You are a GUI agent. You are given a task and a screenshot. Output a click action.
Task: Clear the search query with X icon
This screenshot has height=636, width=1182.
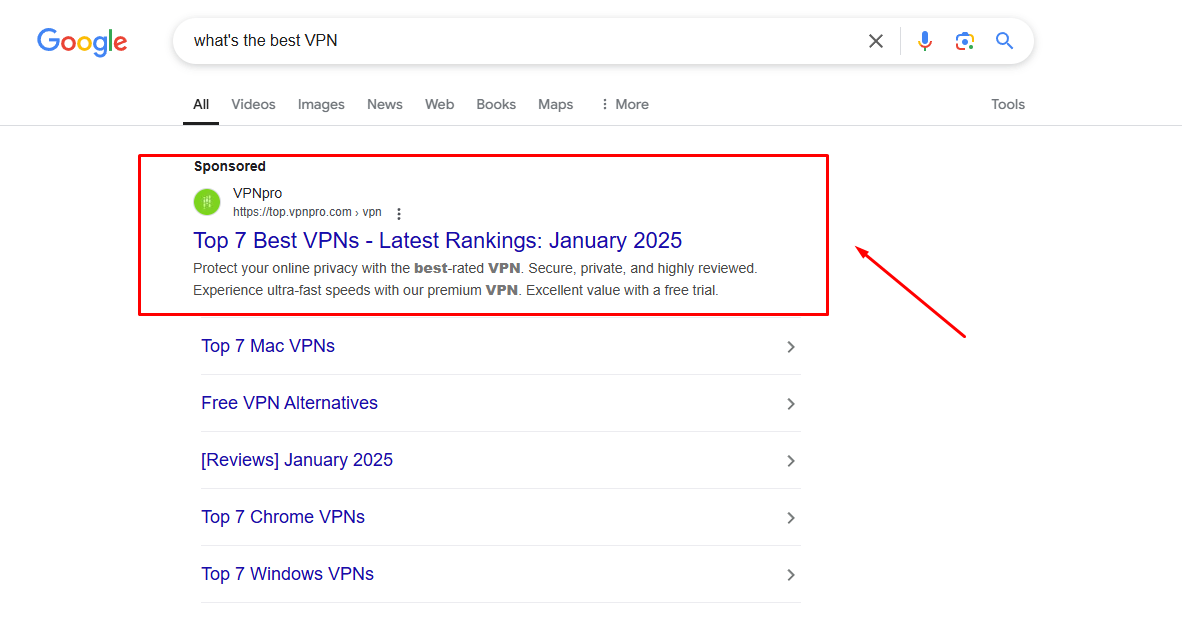[x=875, y=41]
